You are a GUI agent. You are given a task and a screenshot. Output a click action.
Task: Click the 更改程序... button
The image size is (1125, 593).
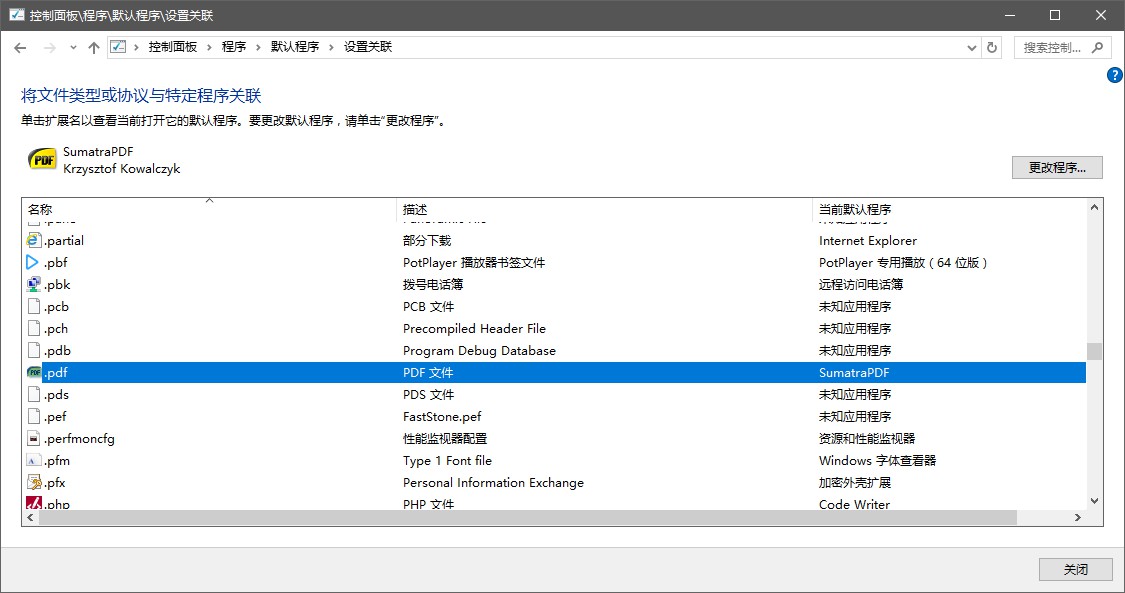pos(1057,167)
